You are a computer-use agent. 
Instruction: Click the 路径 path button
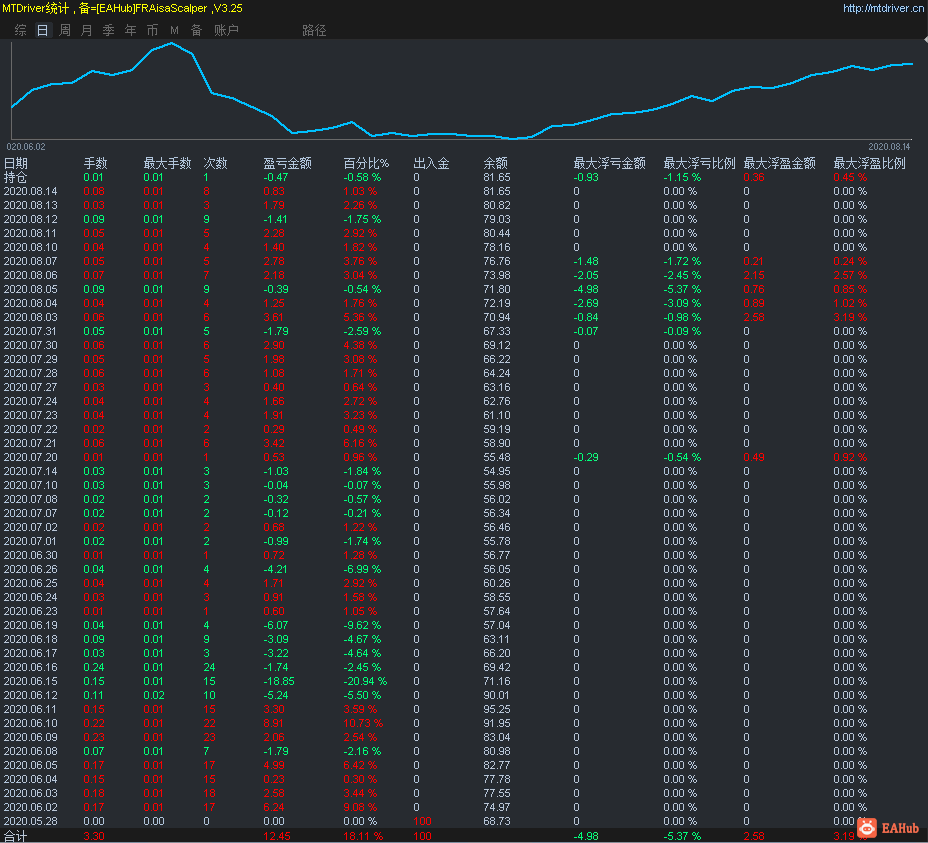click(314, 31)
